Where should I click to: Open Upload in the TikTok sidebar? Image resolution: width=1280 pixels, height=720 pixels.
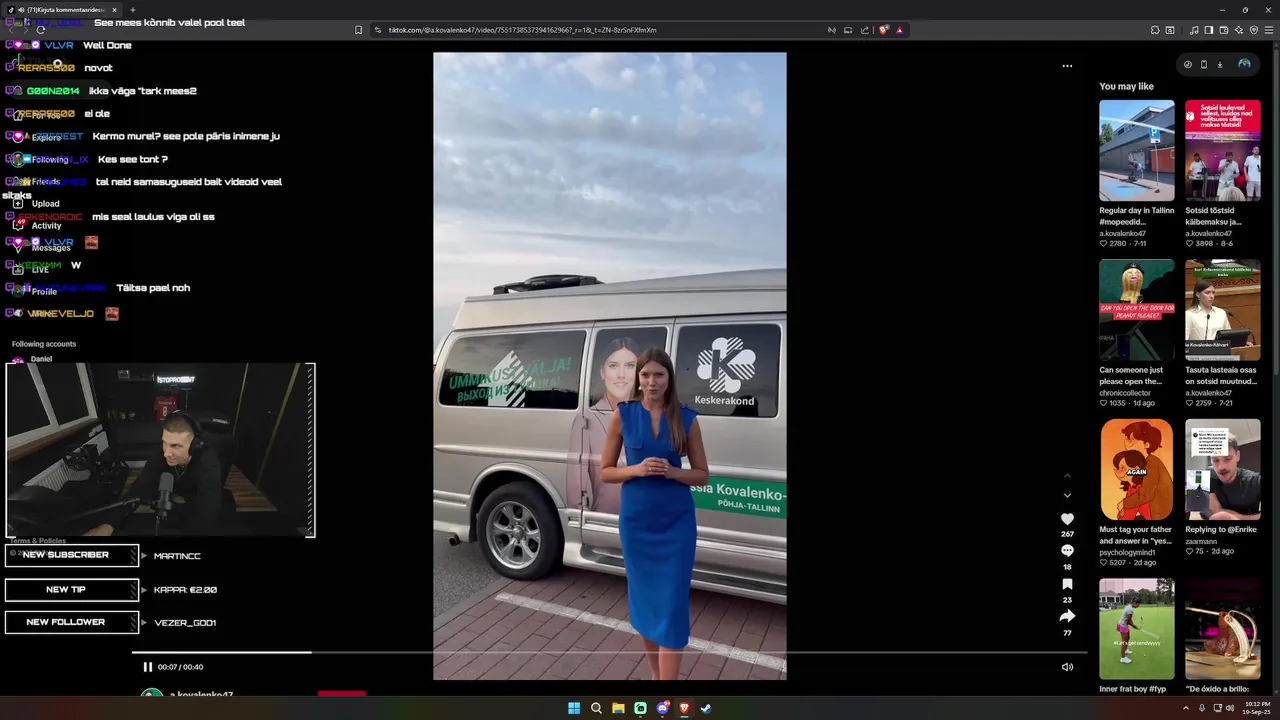click(45, 203)
